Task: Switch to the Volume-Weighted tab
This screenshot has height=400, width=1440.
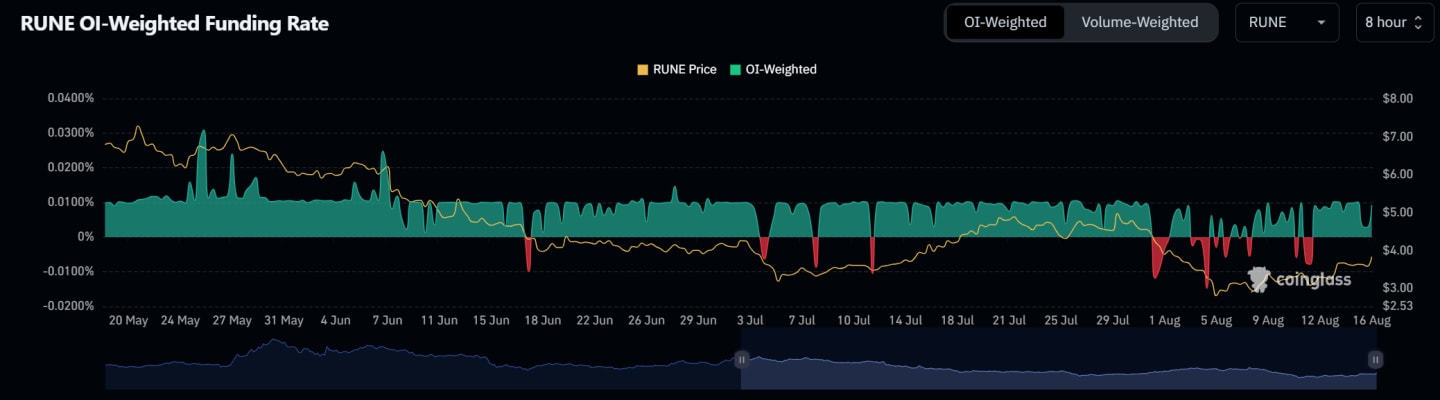Action: (x=1140, y=22)
